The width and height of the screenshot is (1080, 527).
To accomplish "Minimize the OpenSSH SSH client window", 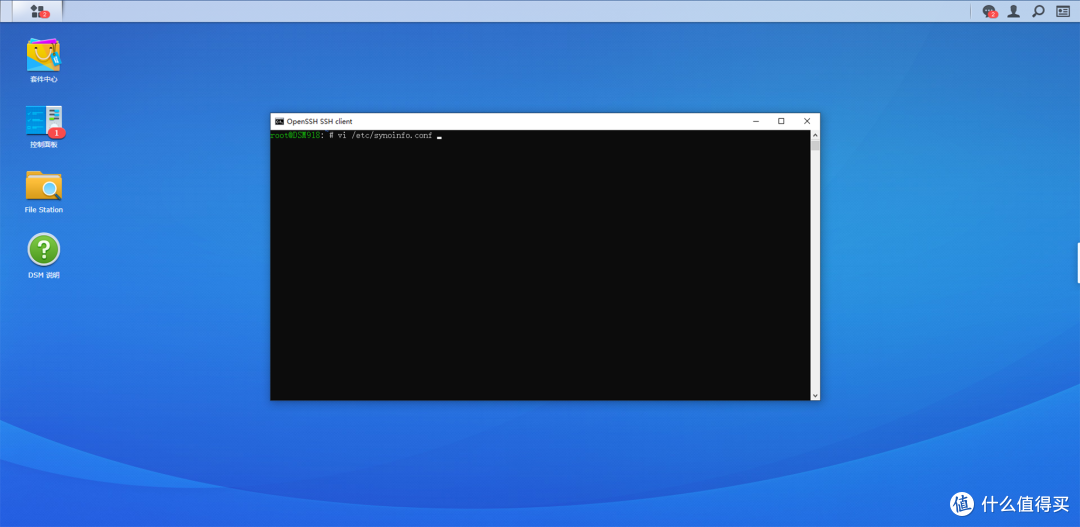I will (x=756, y=121).
